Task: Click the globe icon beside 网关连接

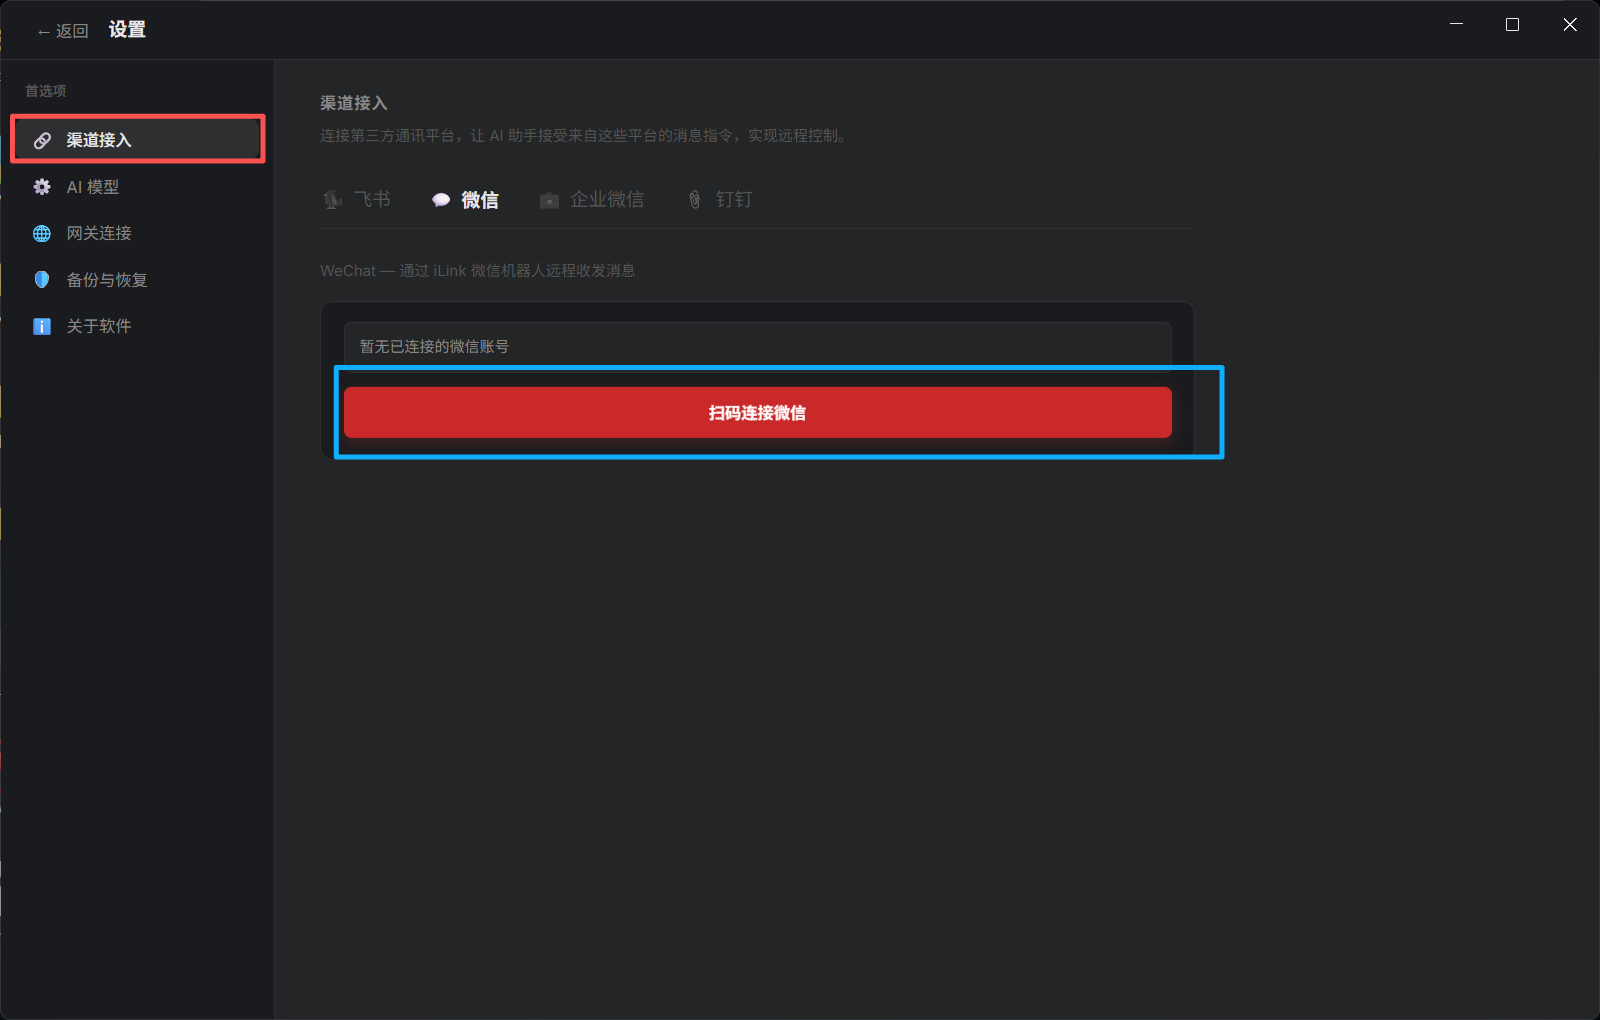Action: [42, 233]
